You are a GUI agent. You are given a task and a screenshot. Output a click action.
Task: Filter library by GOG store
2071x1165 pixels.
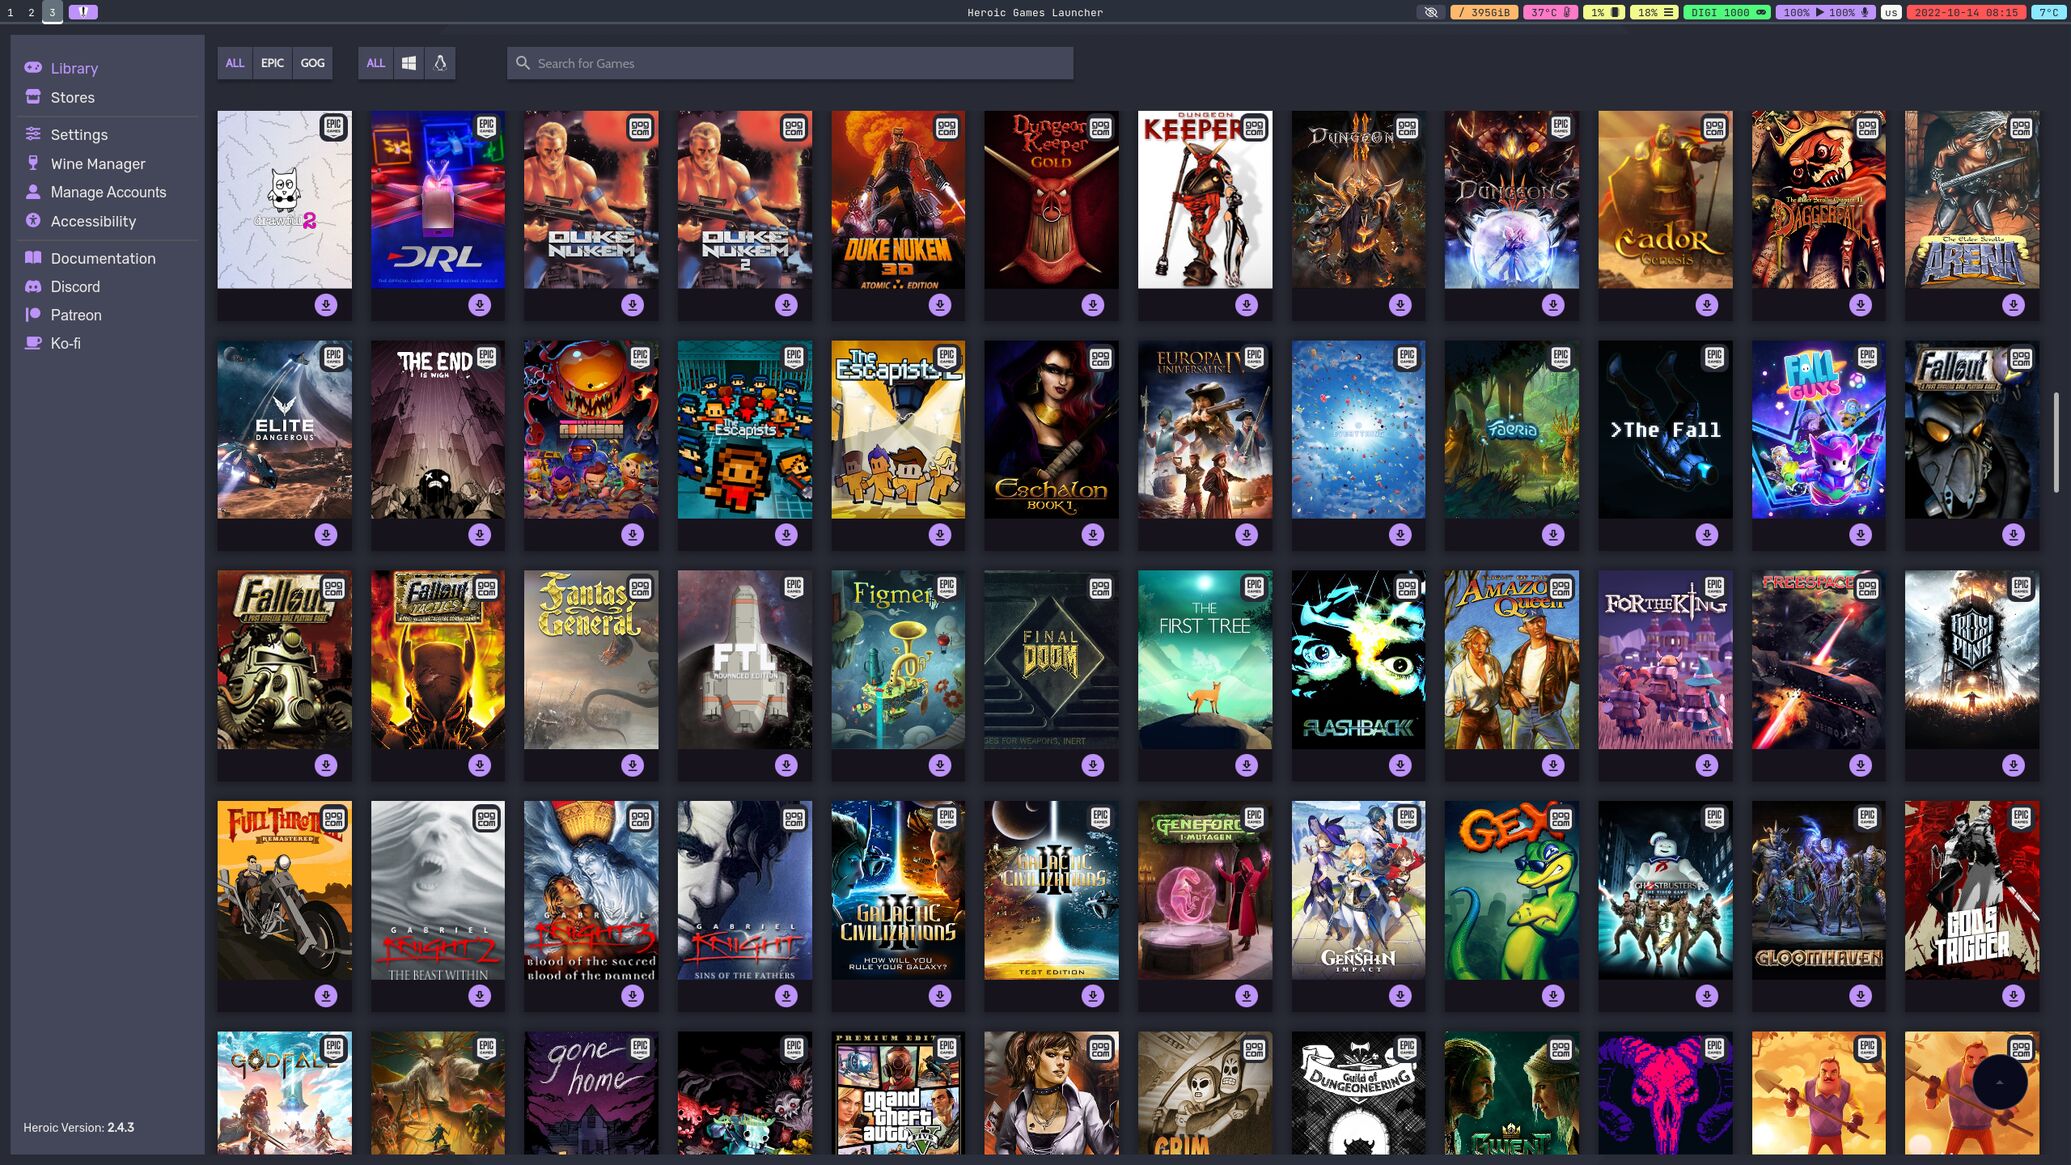point(312,63)
